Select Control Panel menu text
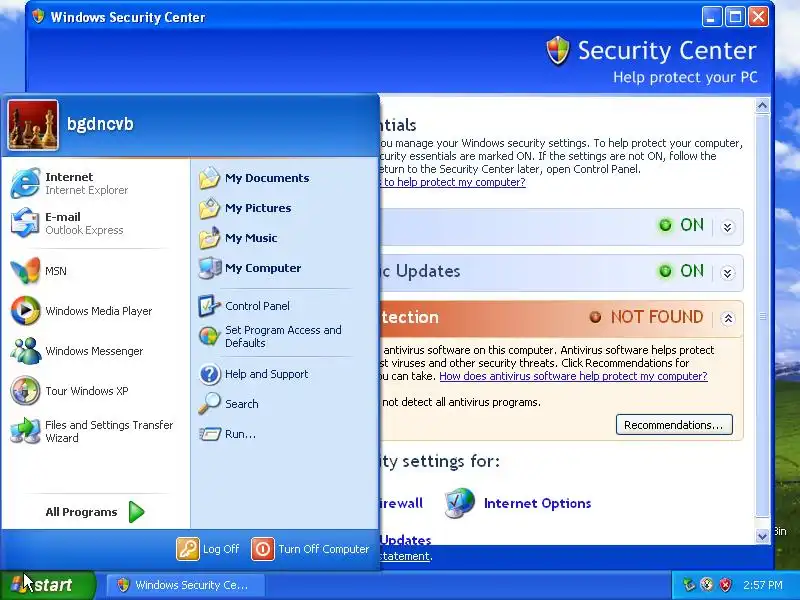This screenshot has height=600, width=800. click(257, 306)
